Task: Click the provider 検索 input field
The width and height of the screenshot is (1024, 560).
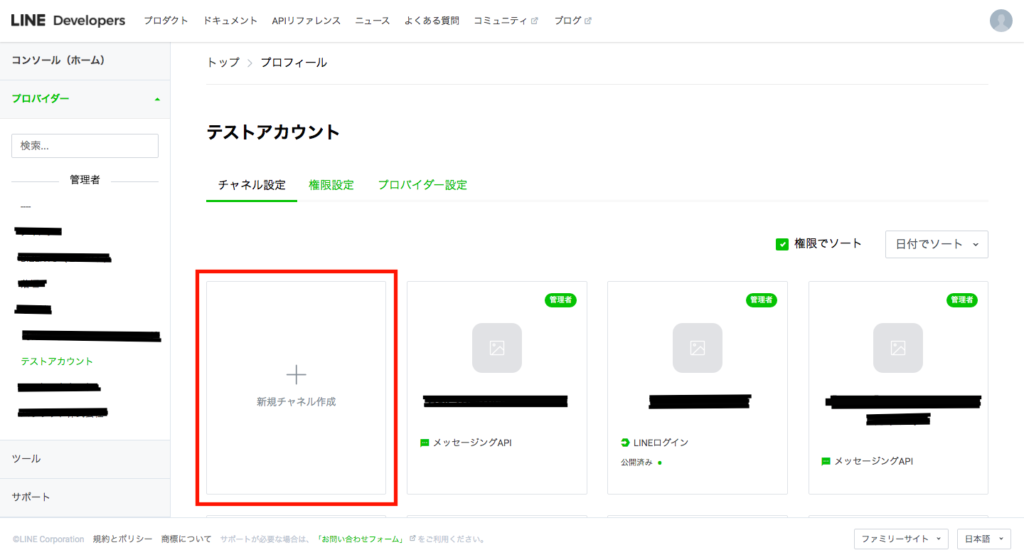Action: coord(85,146)
